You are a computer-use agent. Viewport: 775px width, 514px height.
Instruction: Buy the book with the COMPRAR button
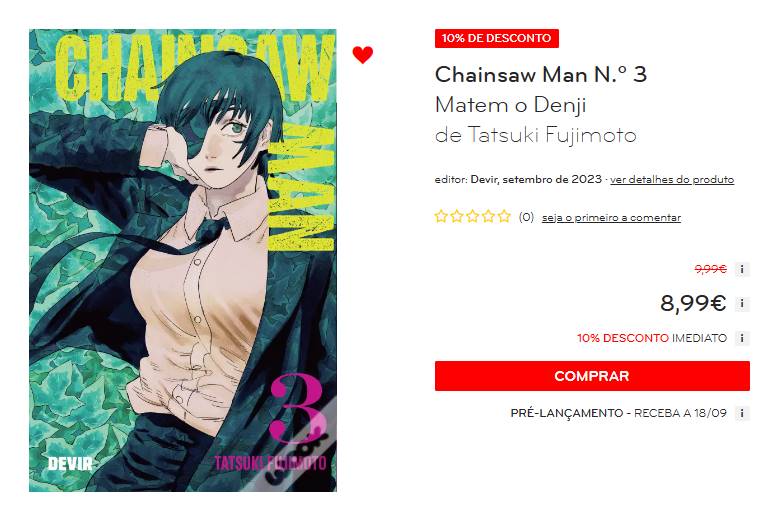tap(592, 376)
